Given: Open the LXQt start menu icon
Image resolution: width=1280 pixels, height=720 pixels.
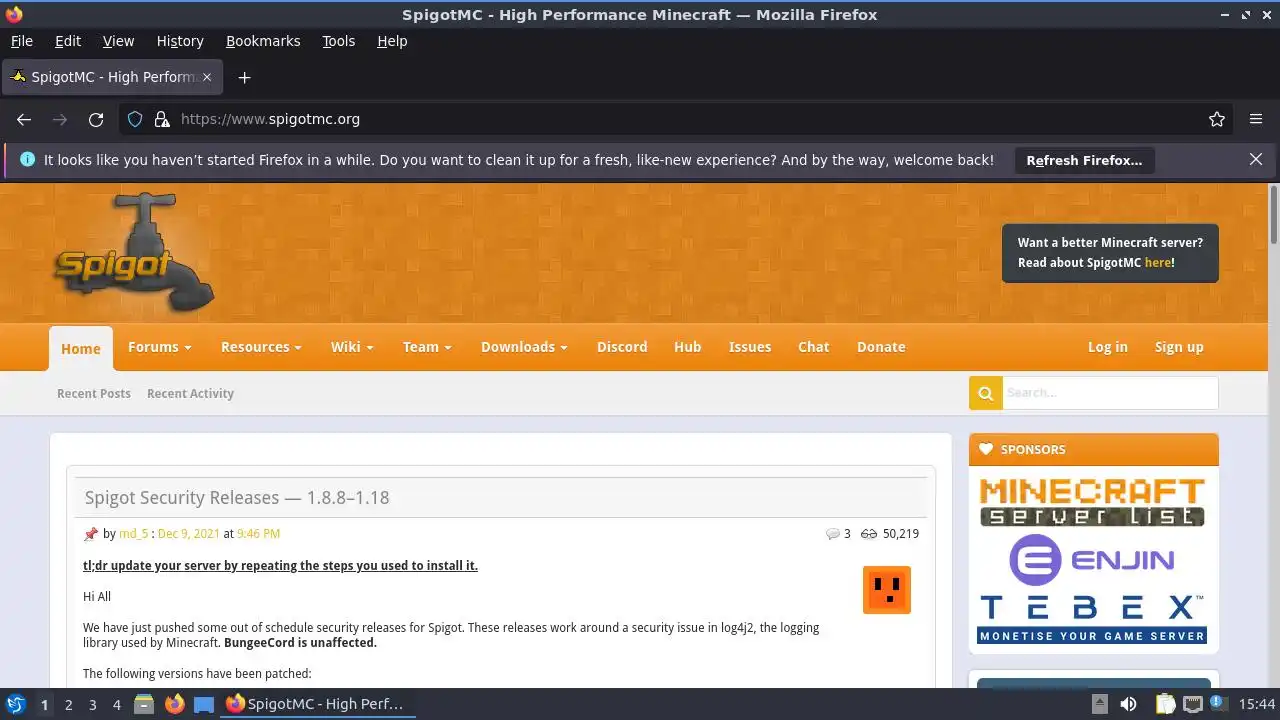Looking at the screenshot, I should (x=15, y=704).
